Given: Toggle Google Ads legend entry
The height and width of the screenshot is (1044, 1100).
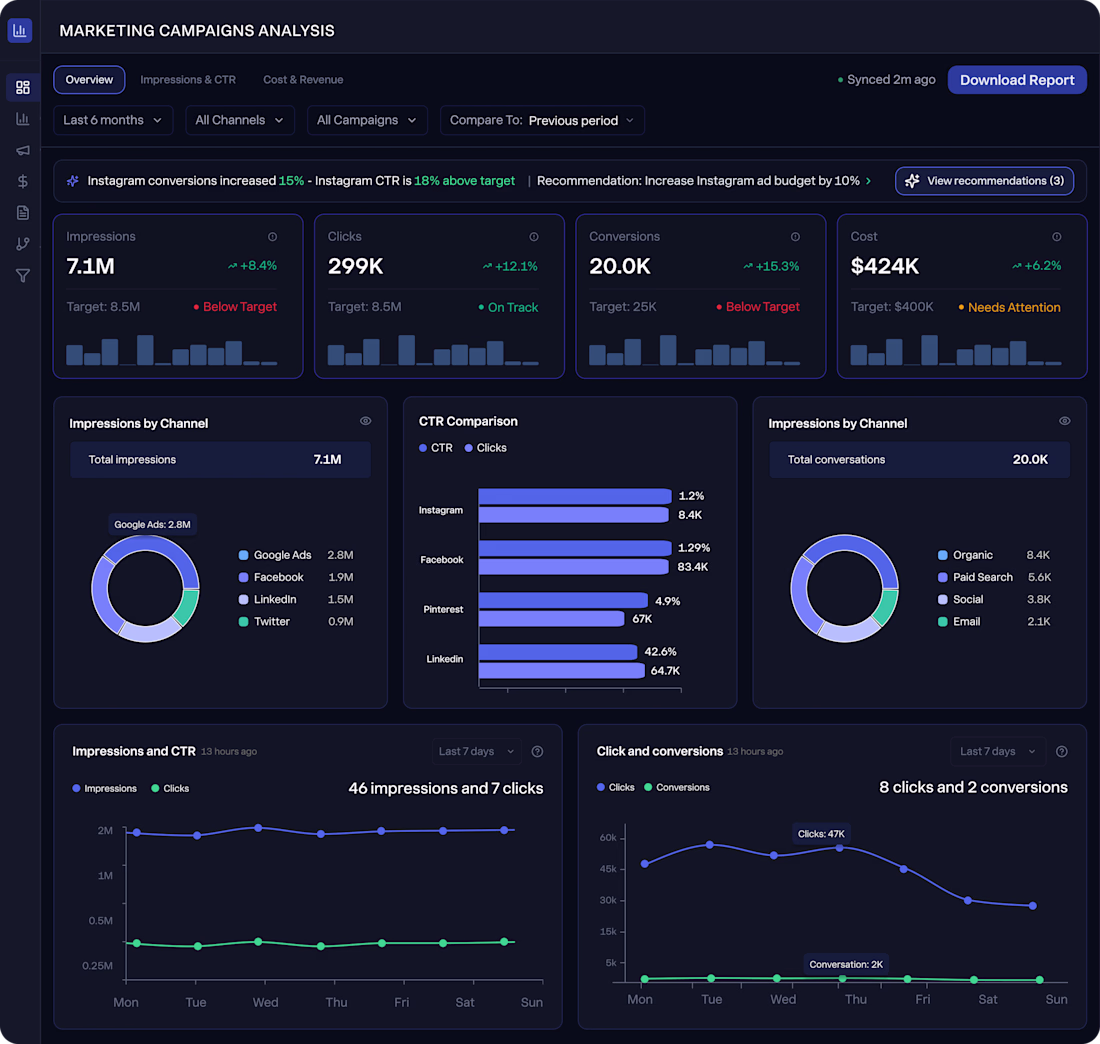Looking at the screenshot, I should (x=295, y=555).
